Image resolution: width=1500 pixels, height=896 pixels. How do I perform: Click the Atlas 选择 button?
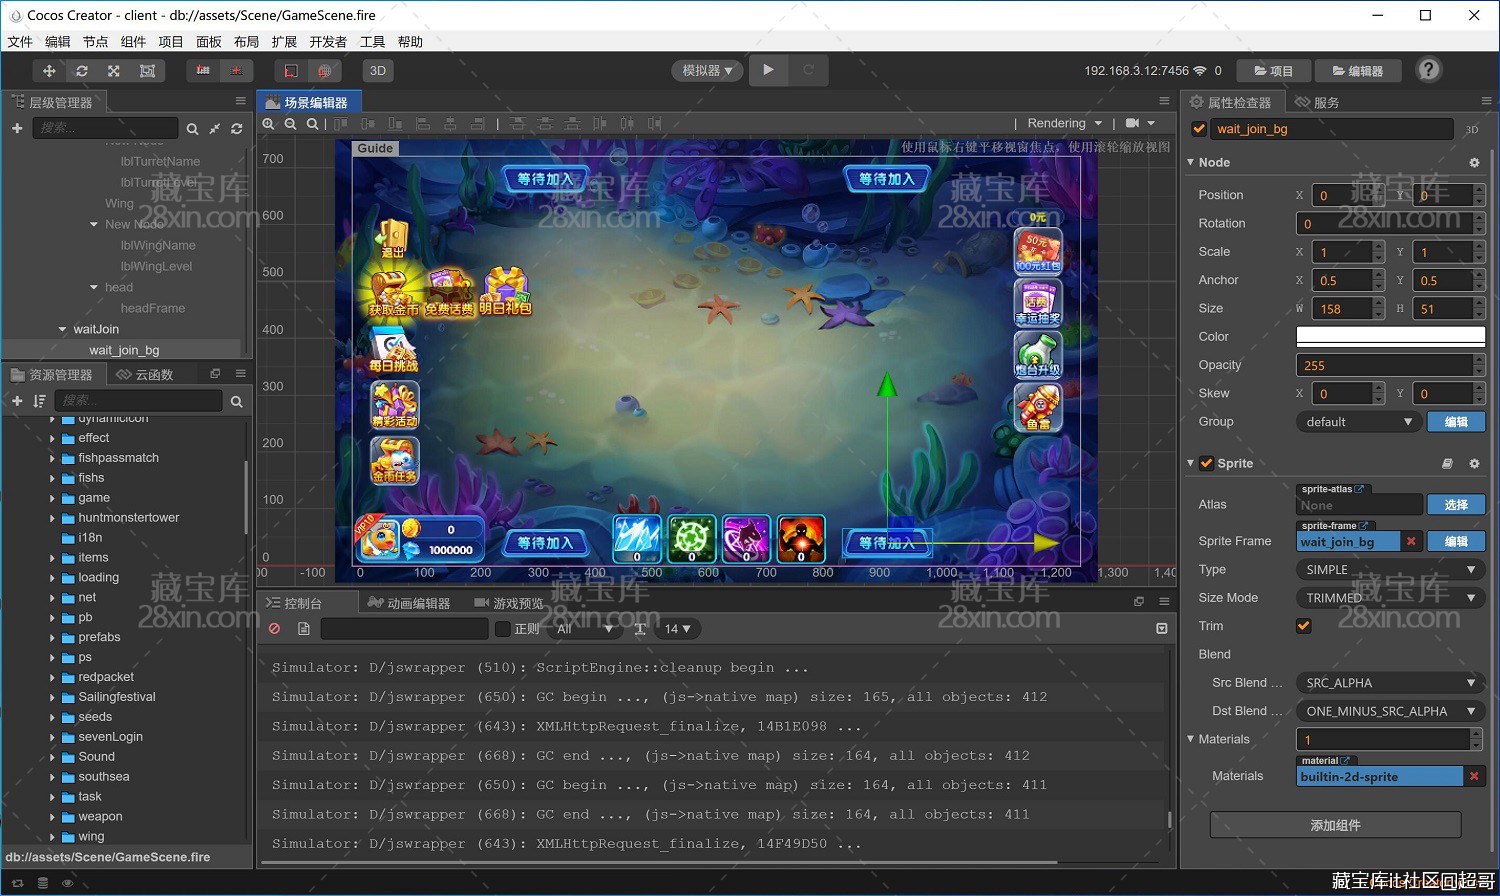click(1456, 505)
